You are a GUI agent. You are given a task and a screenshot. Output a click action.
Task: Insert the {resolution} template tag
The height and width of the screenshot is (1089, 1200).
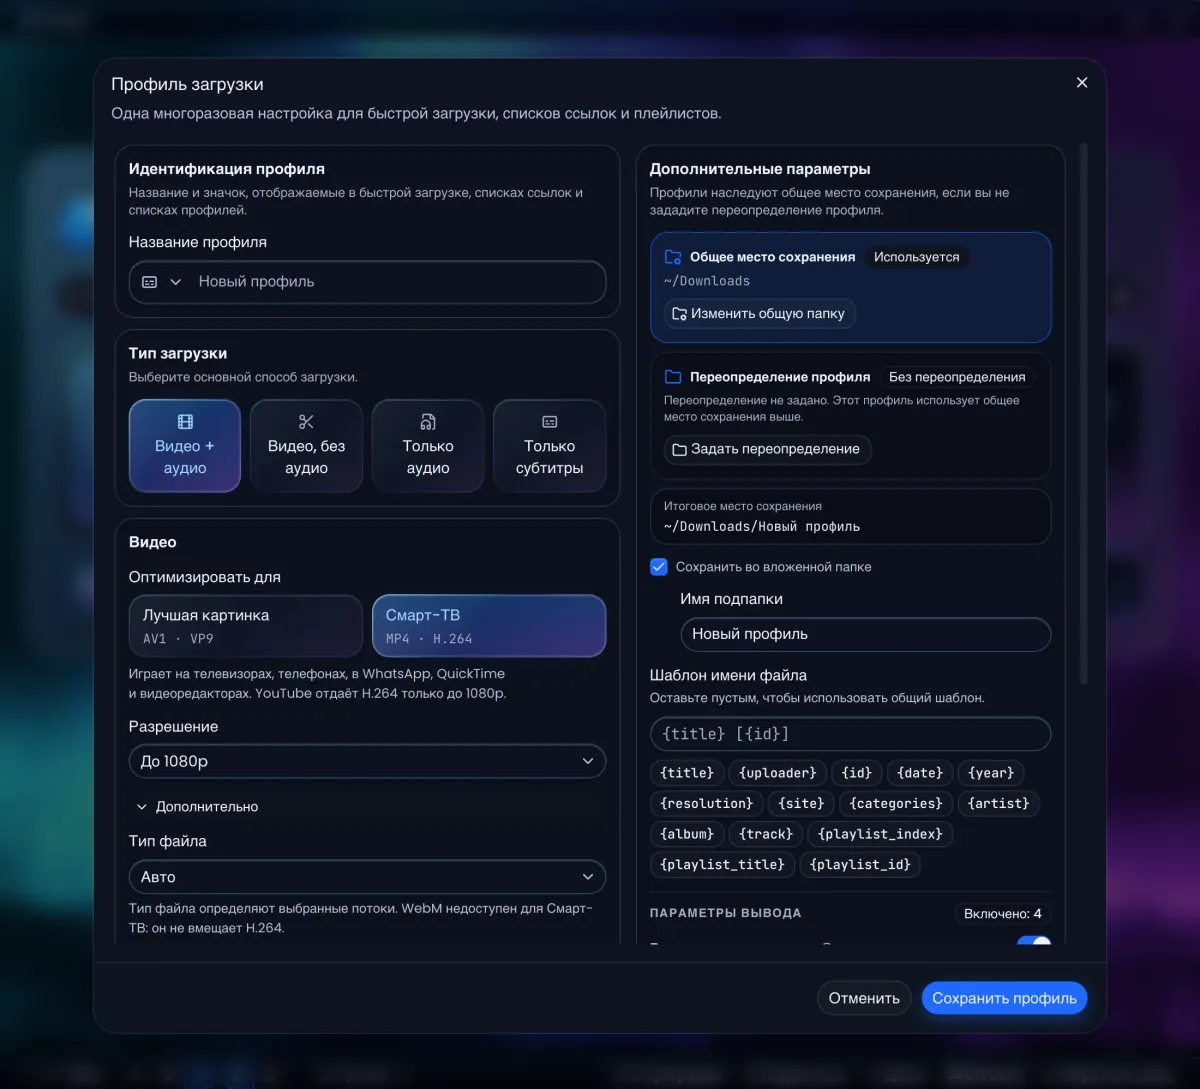tap(707, 803)
